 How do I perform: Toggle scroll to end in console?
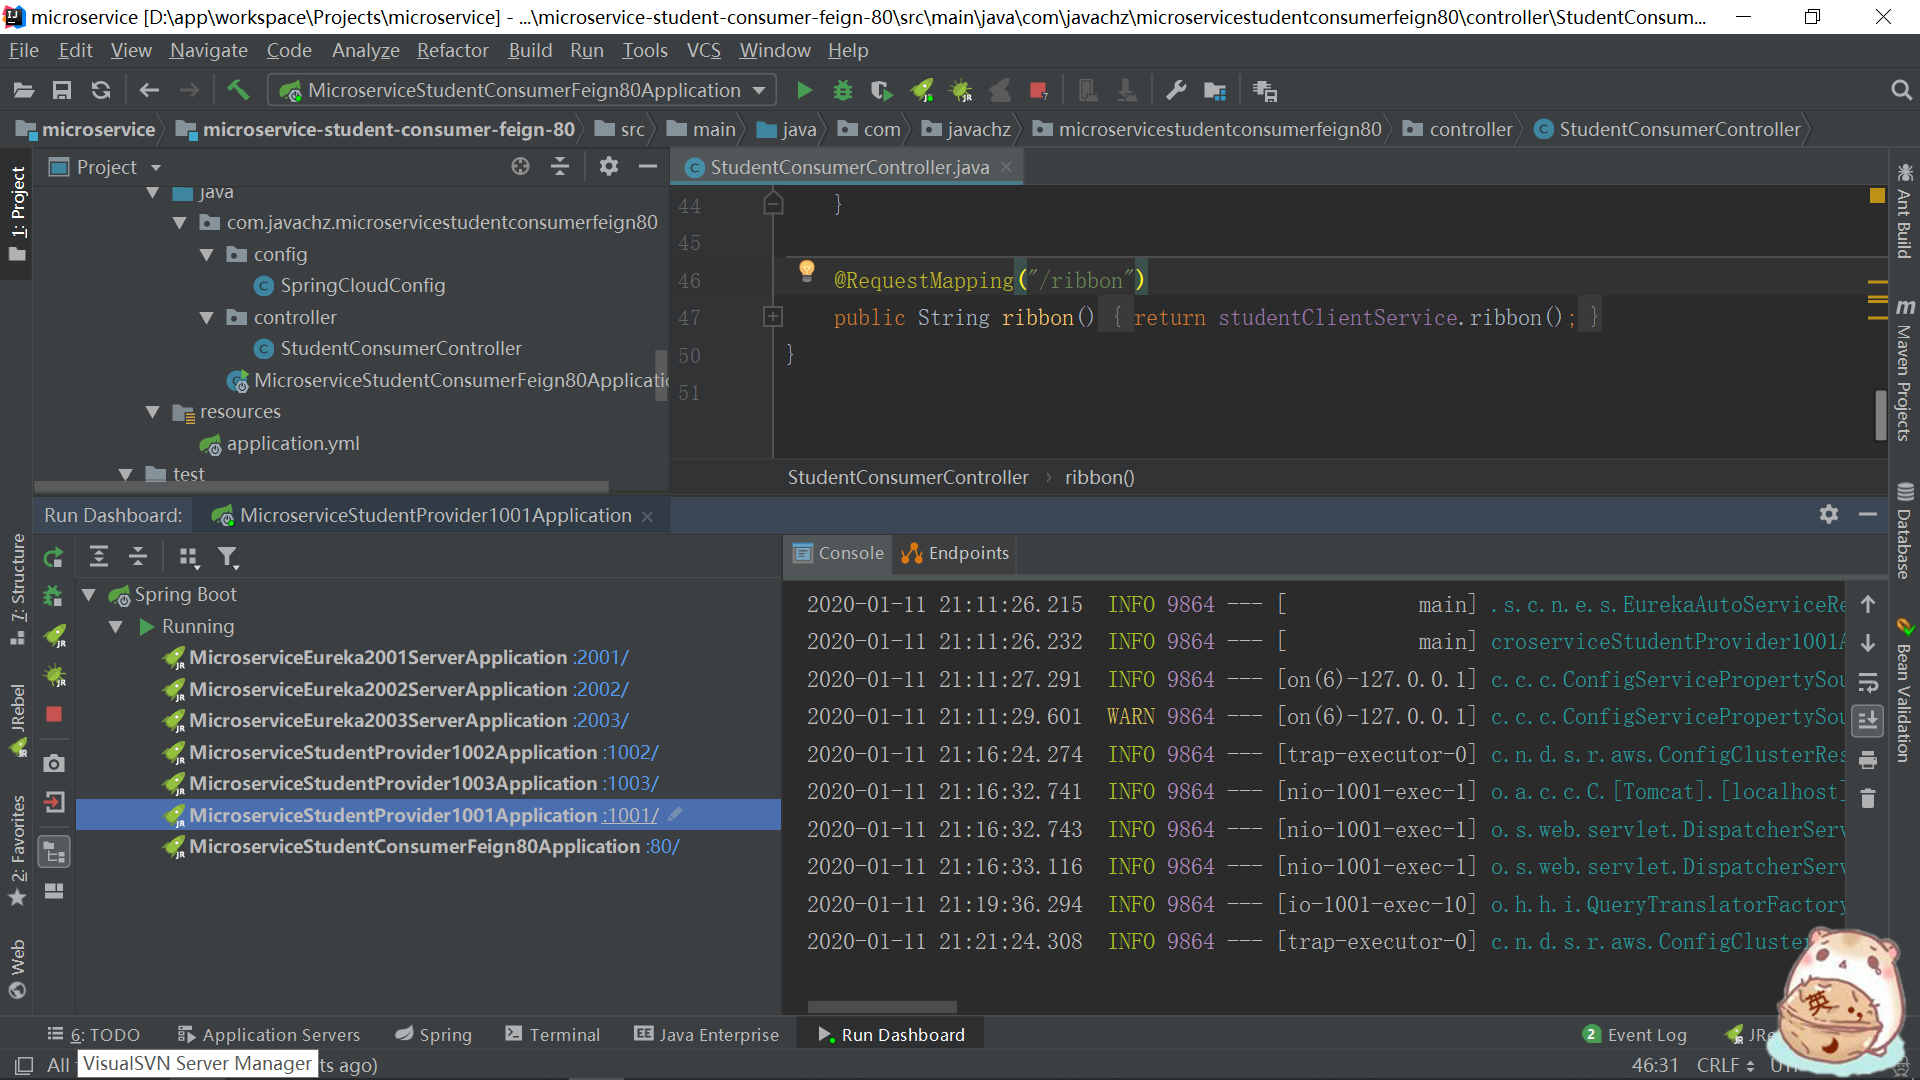pyautogui.click(x=1868, y=720)
